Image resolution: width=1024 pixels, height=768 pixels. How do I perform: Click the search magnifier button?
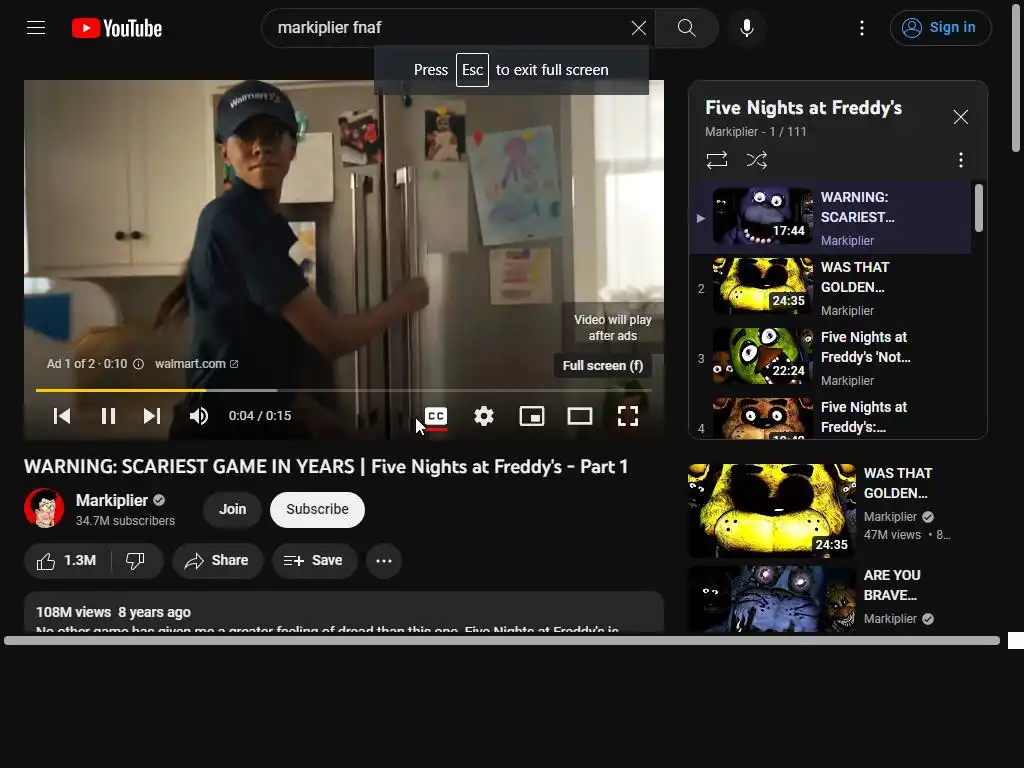click(x=686, y=27)
